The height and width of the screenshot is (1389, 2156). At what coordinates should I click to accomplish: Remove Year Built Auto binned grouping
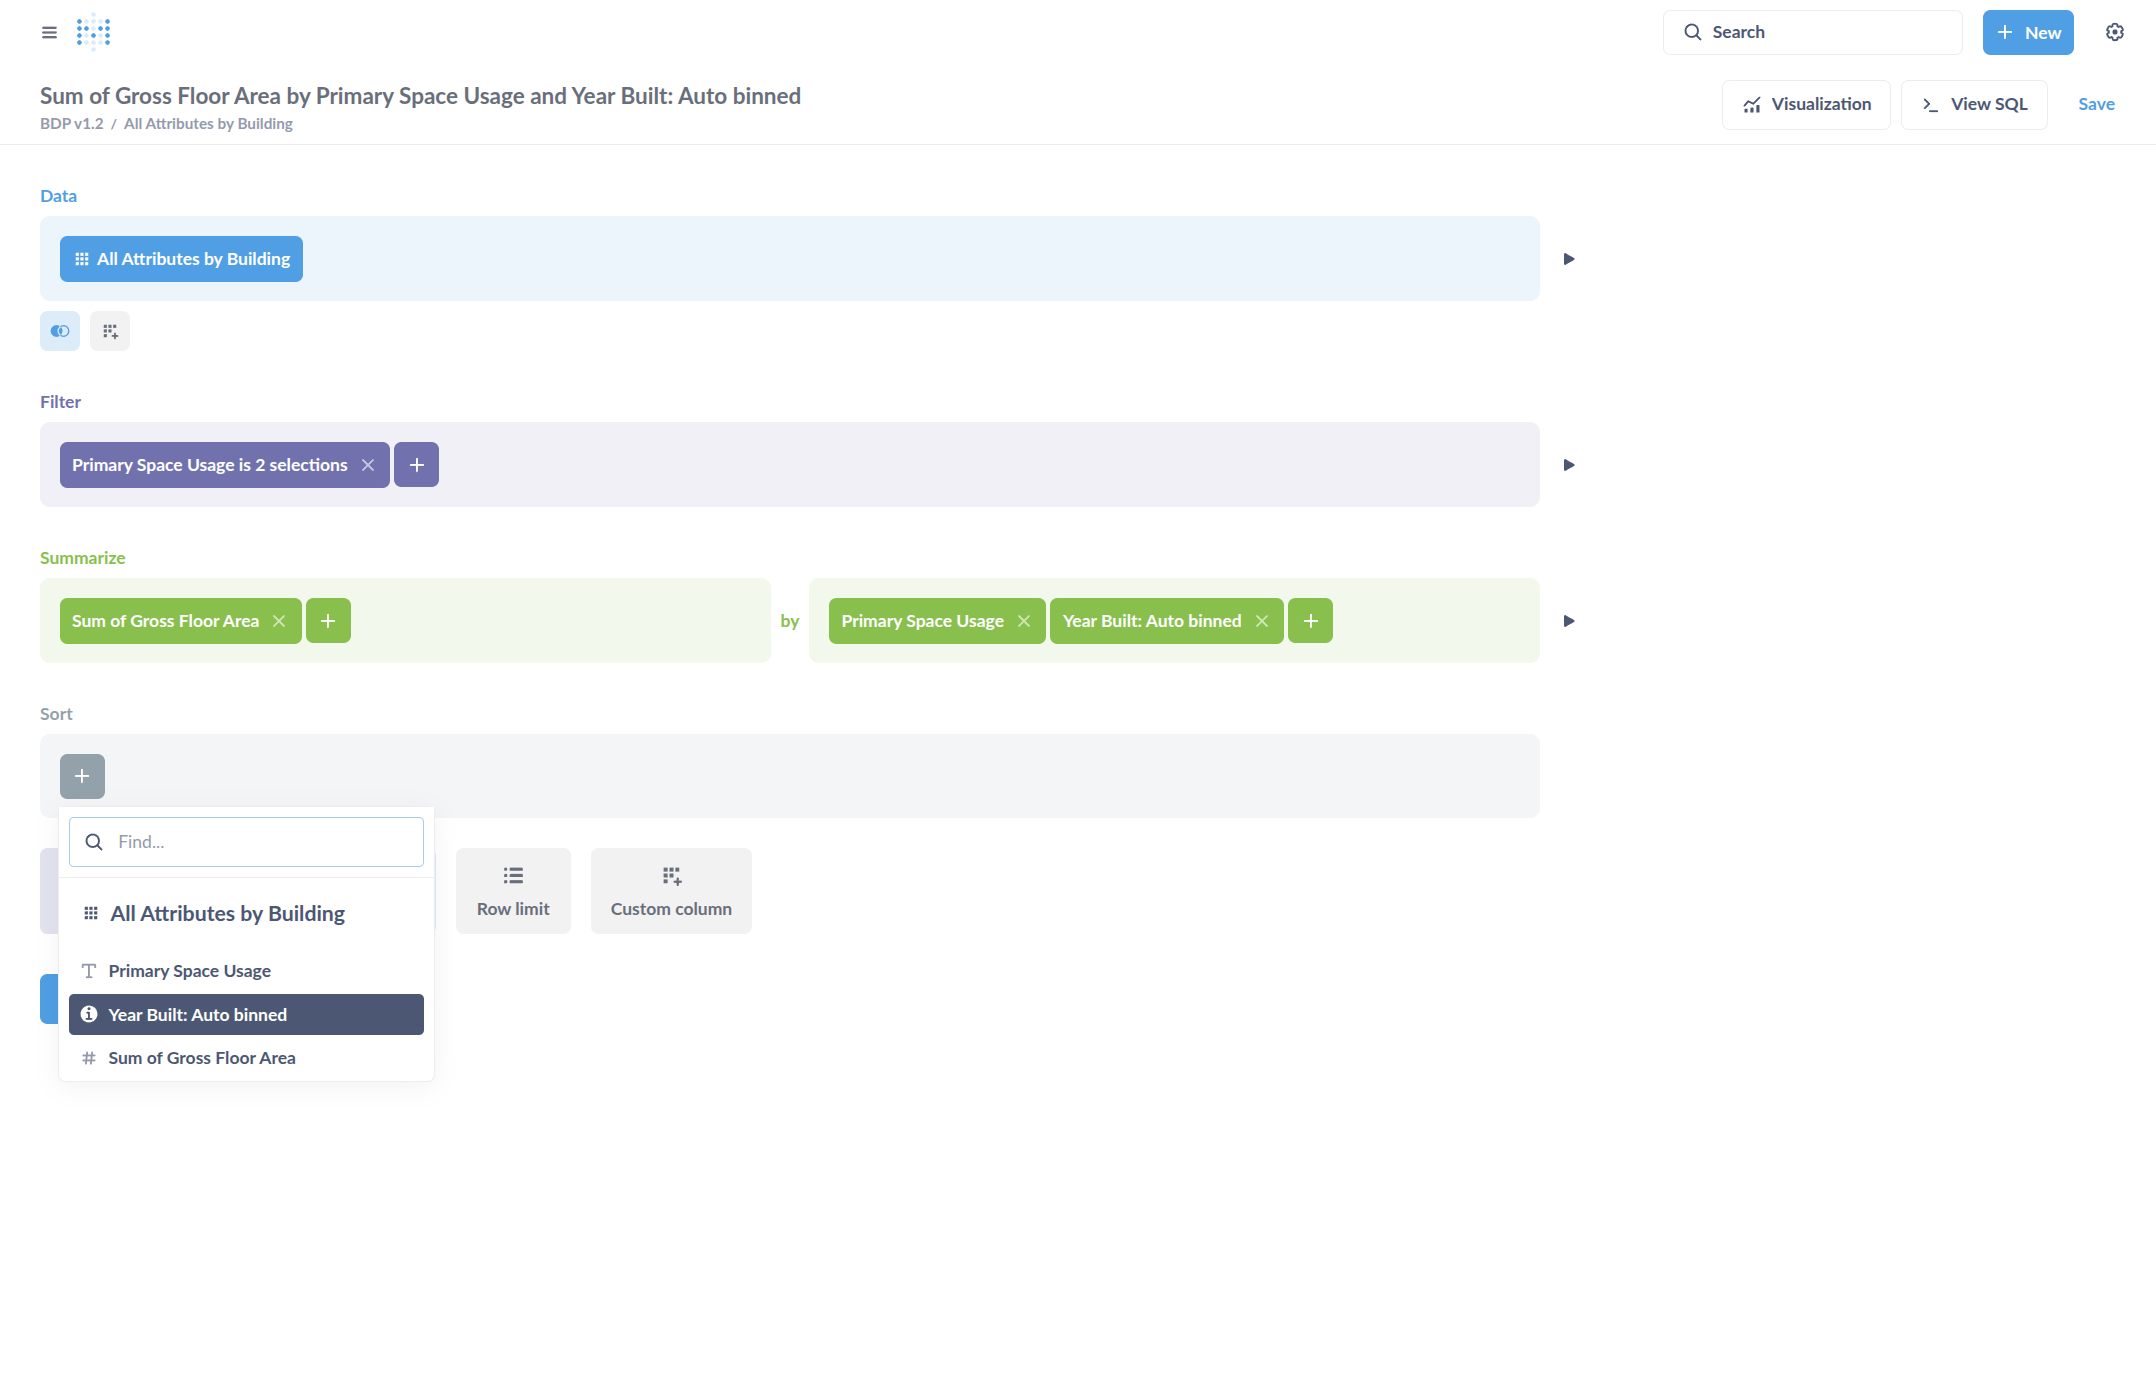(1262, 621)
